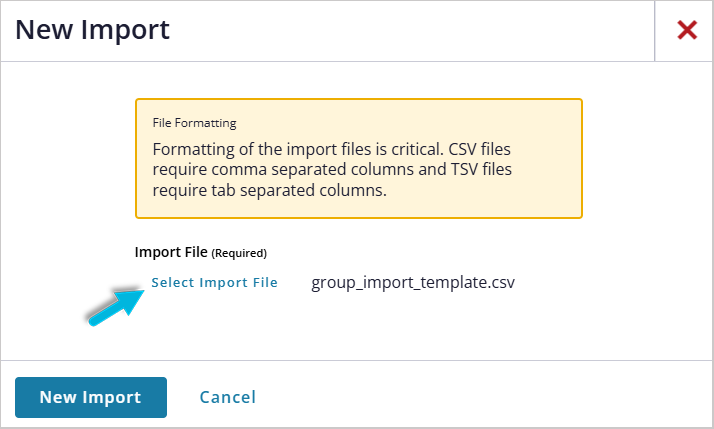The height and width of the screenshot is (429, 714).
Task: Click the File Formatting heading
Action: pos(194,124)
